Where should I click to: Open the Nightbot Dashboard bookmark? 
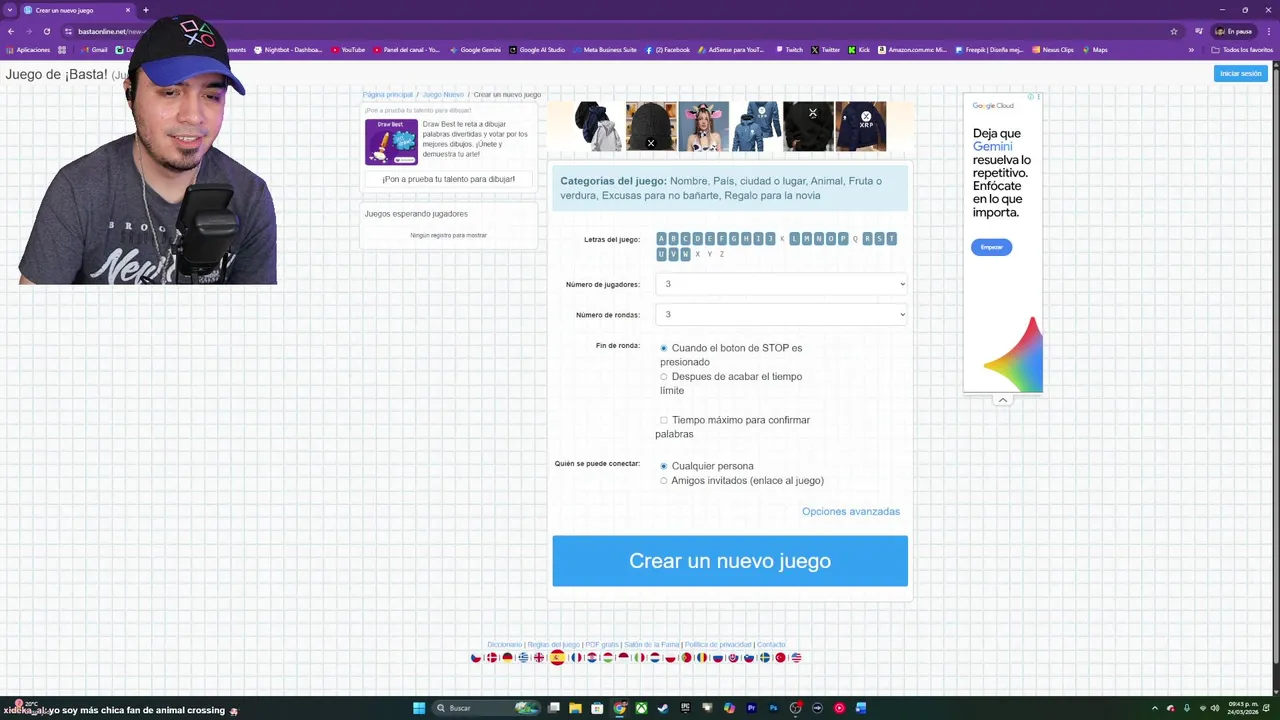coord(288,49)
